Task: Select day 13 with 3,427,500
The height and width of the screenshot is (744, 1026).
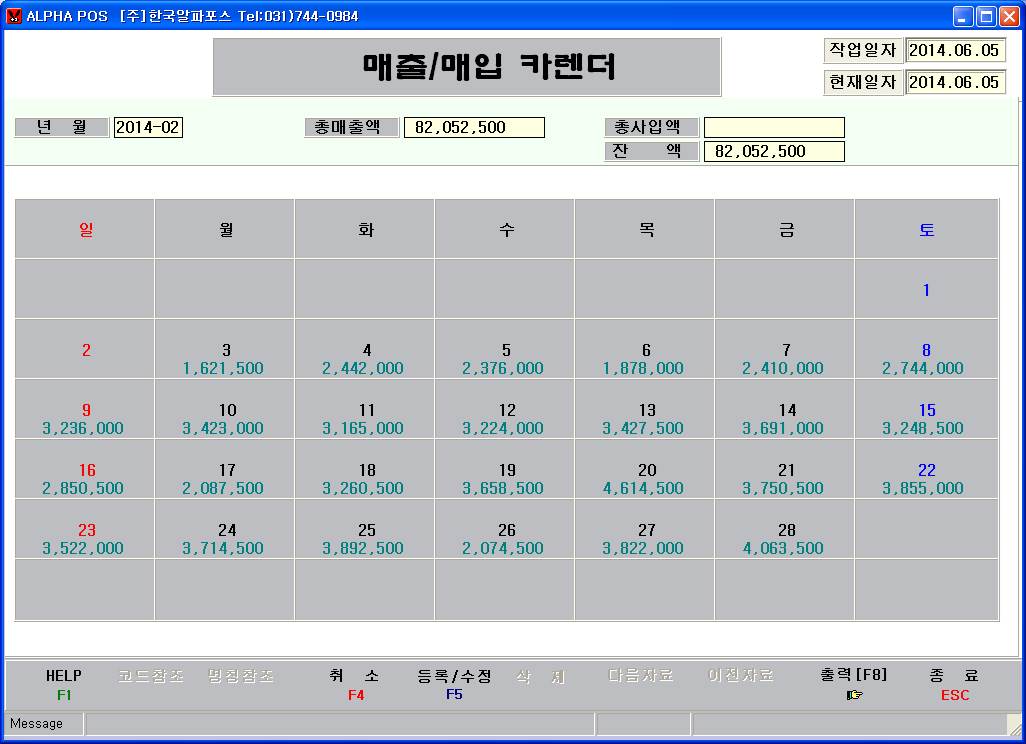Action: click(645, 410)
